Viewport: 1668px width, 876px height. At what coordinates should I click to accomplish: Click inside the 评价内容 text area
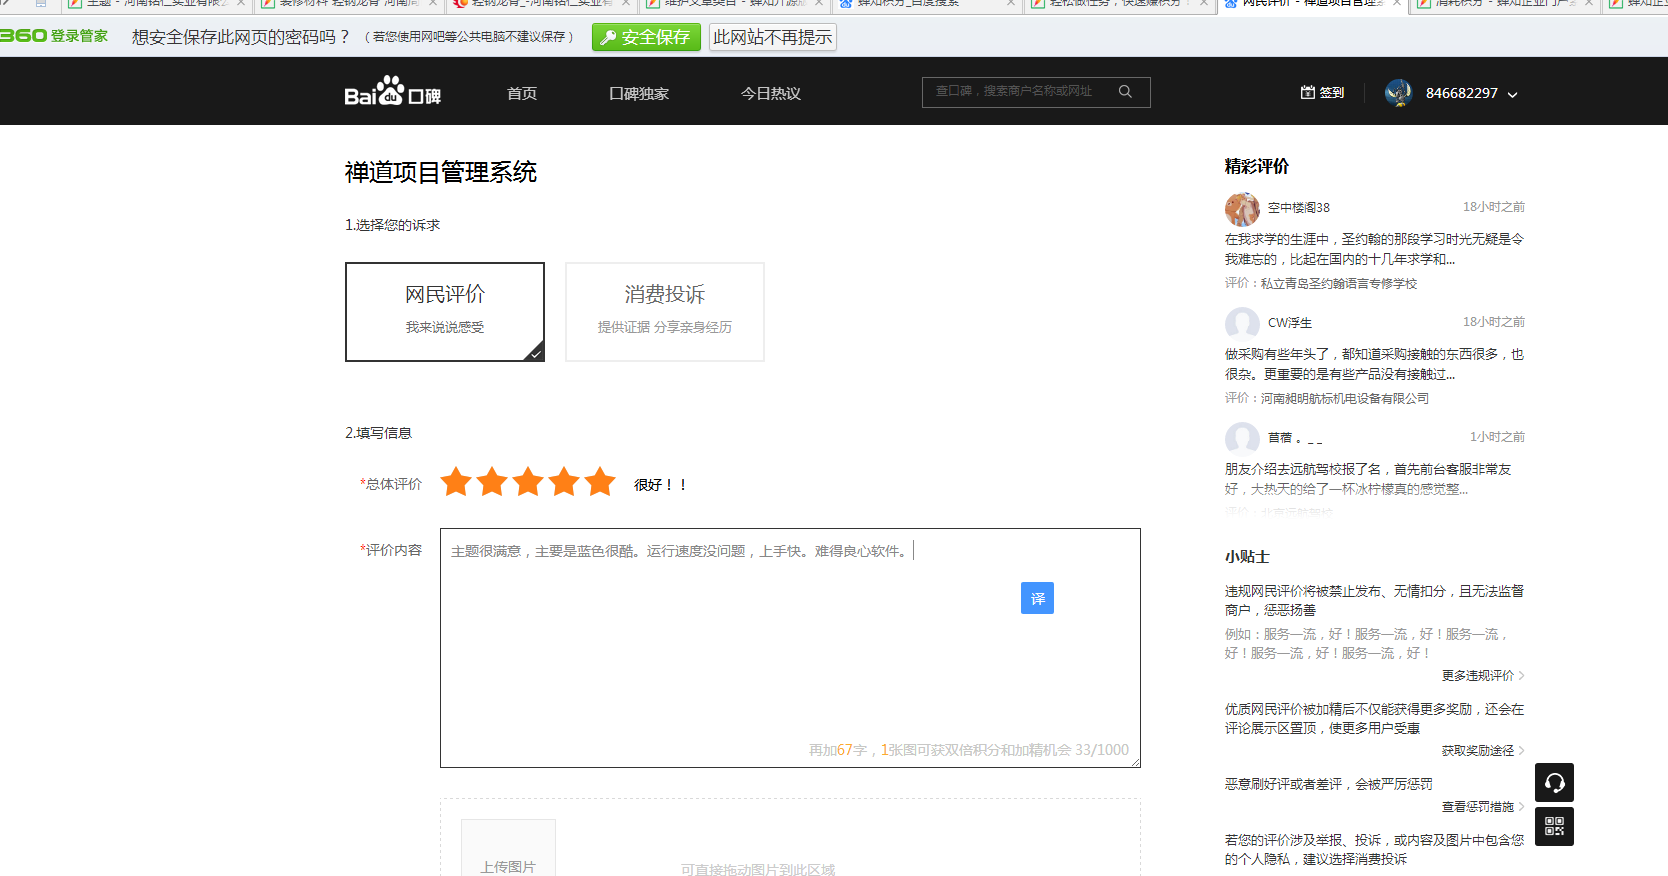(x=790, y=648)
